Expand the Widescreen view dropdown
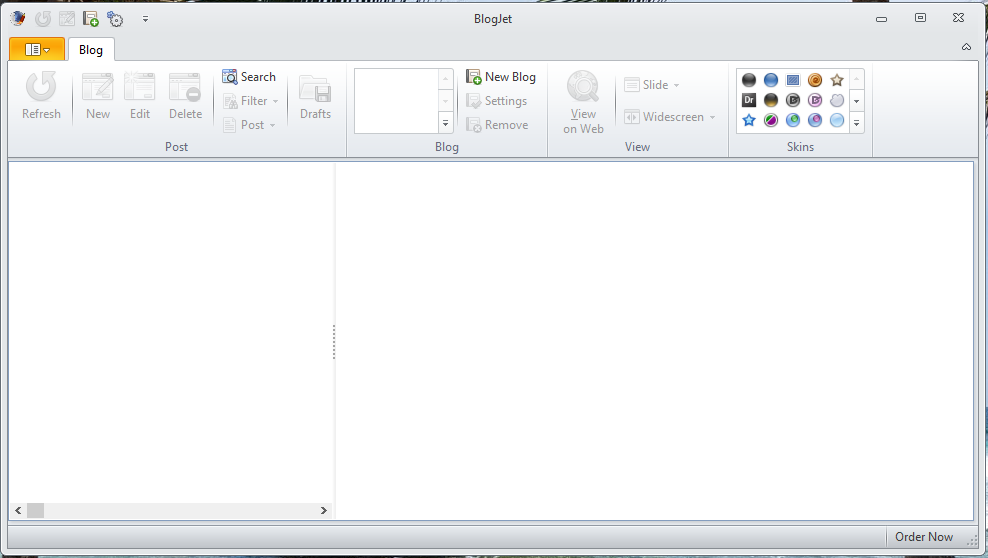This screenshot has width=988, height=558. pos(670,117)
